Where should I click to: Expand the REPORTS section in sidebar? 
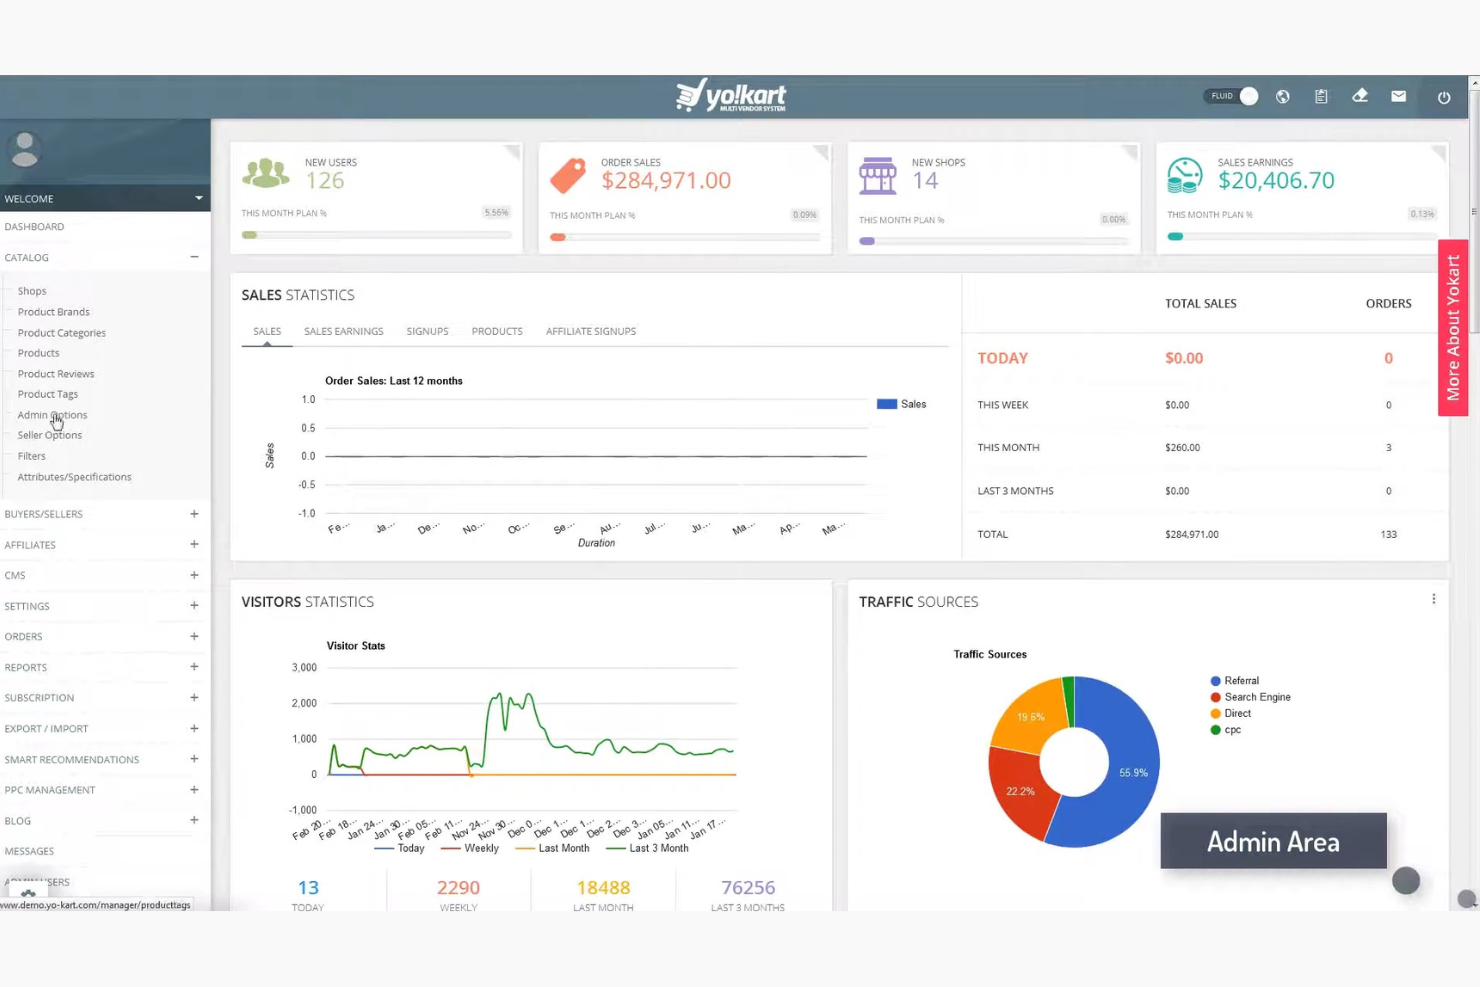(194, 667)
